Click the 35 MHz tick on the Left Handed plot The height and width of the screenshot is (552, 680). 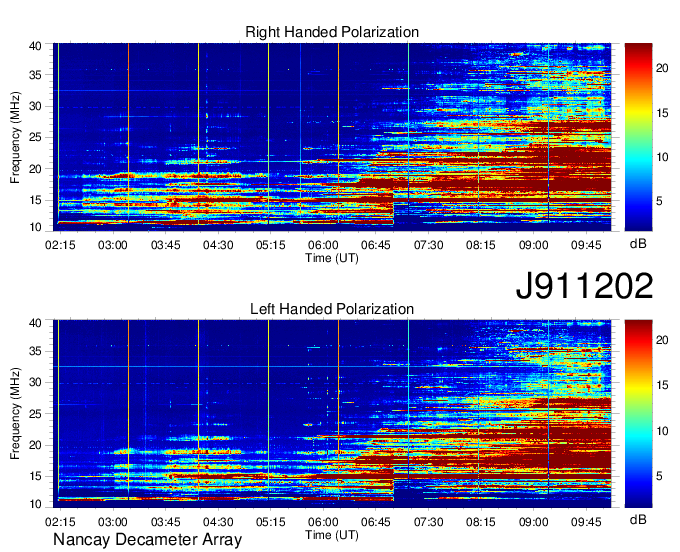tap(35, 351)
